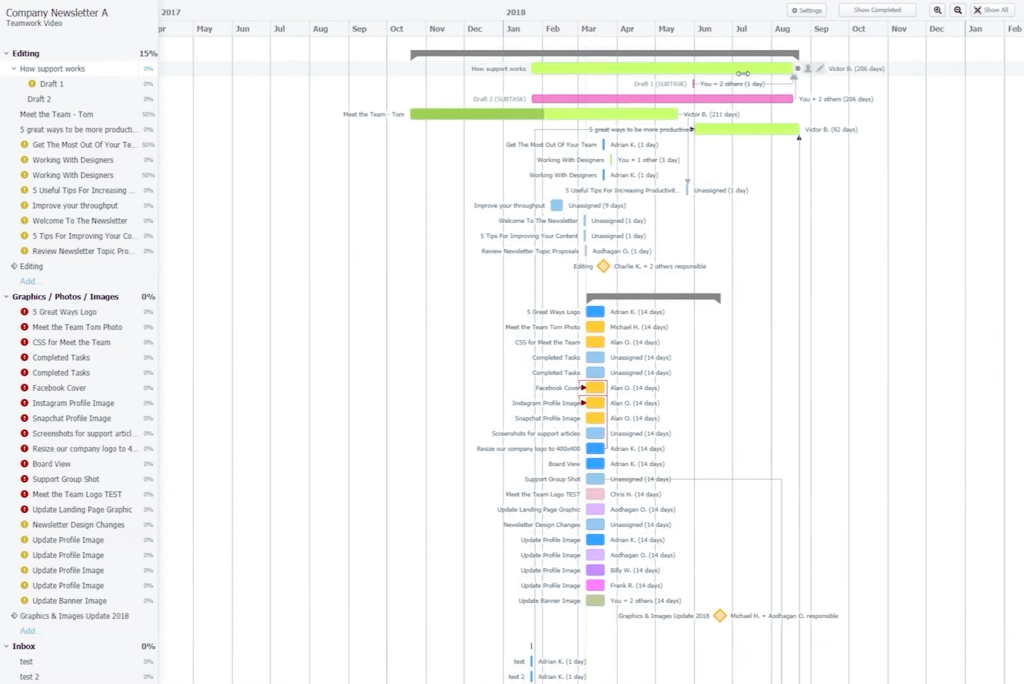Click red status icon of Update Landing Page Graphic
Screen dimensions: 1024x684
pyautogui.click(x=24, y=510)
